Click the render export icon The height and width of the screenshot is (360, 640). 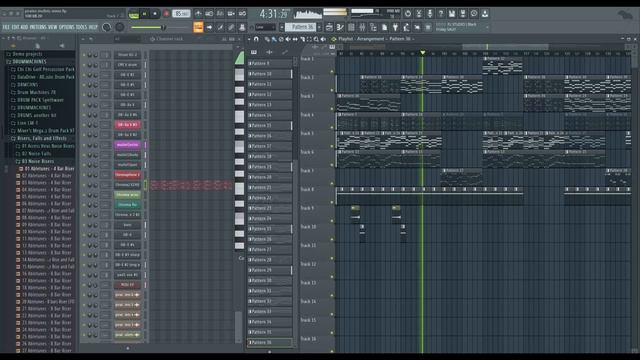[x=463, y=14]
